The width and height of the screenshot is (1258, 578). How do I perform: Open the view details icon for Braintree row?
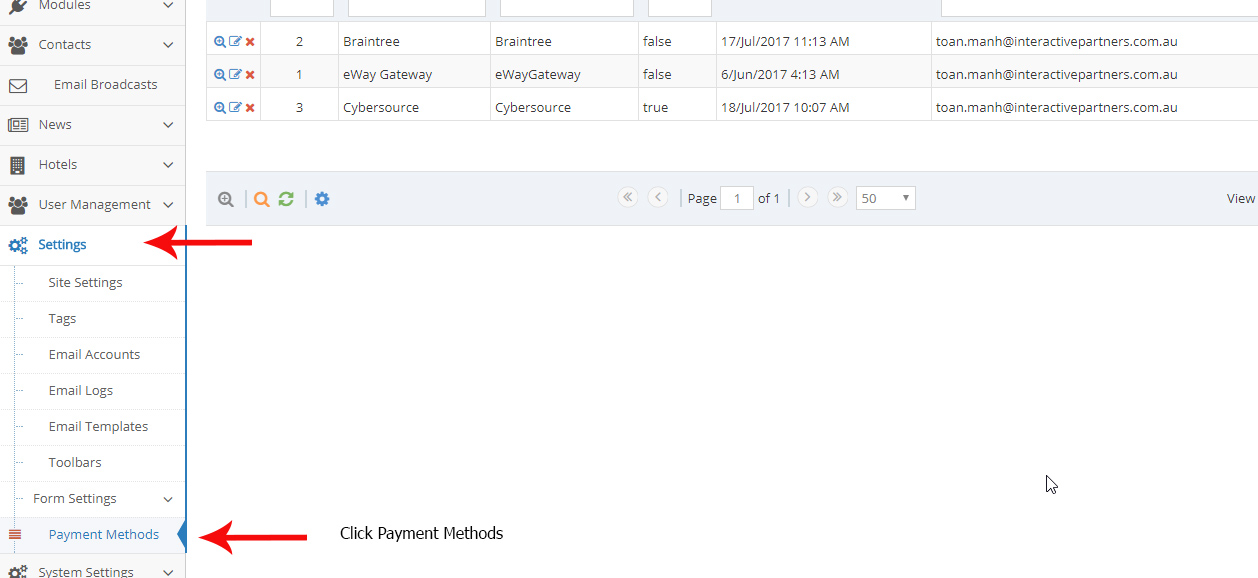point(219,40)
